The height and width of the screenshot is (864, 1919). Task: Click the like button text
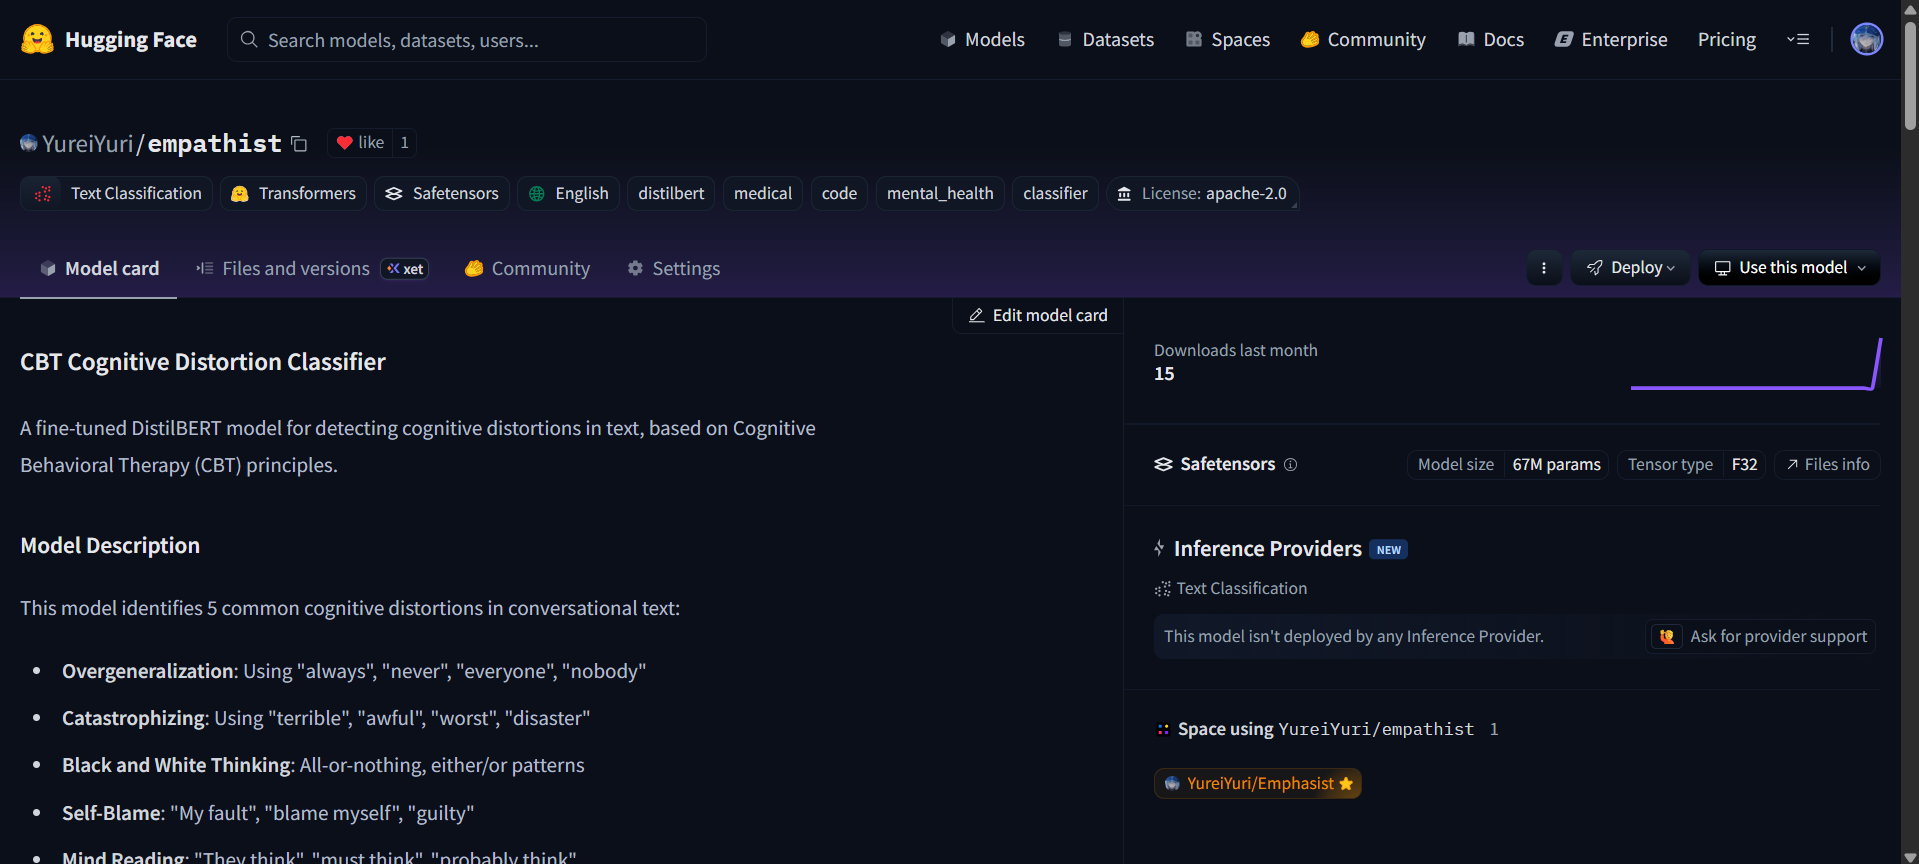(x=371, y=143)
